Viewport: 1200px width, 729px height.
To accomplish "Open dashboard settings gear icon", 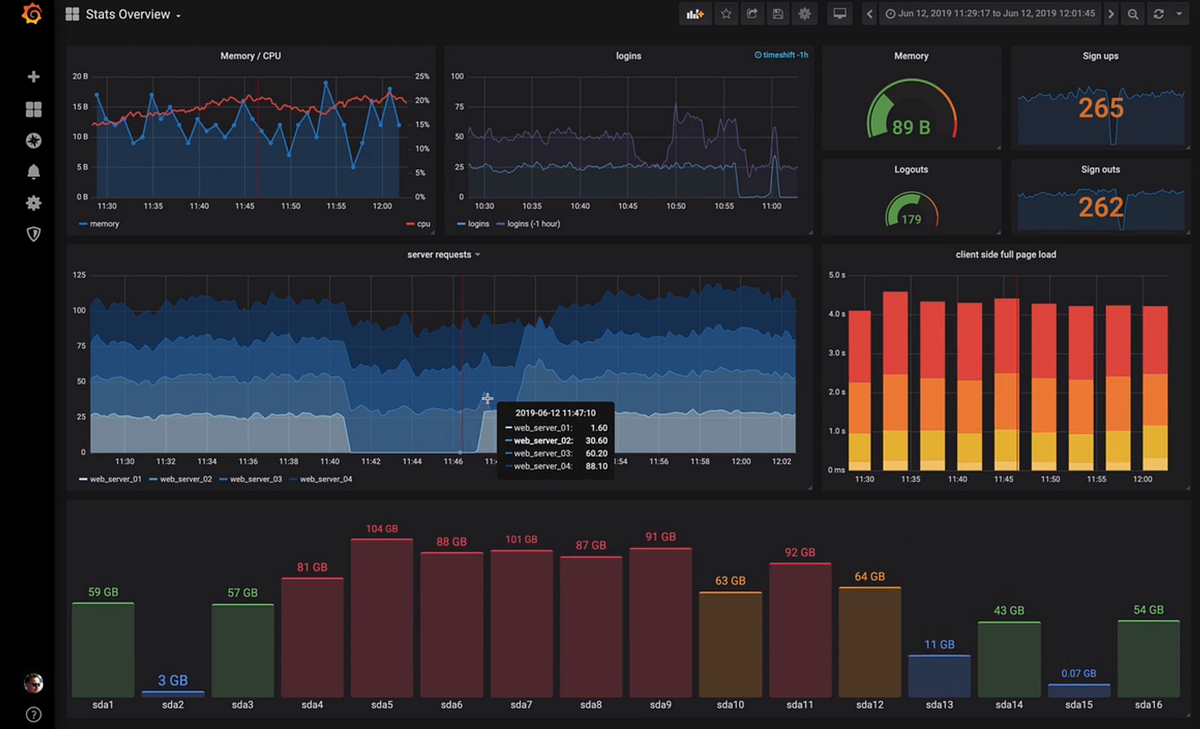I will 805,14.
